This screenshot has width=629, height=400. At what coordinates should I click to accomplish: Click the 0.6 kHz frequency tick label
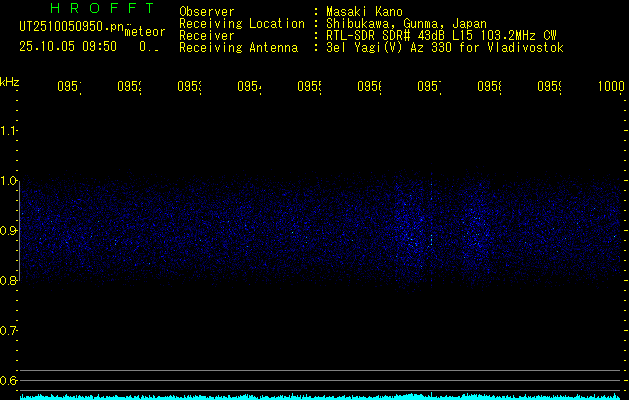click(x=8, y=380)
